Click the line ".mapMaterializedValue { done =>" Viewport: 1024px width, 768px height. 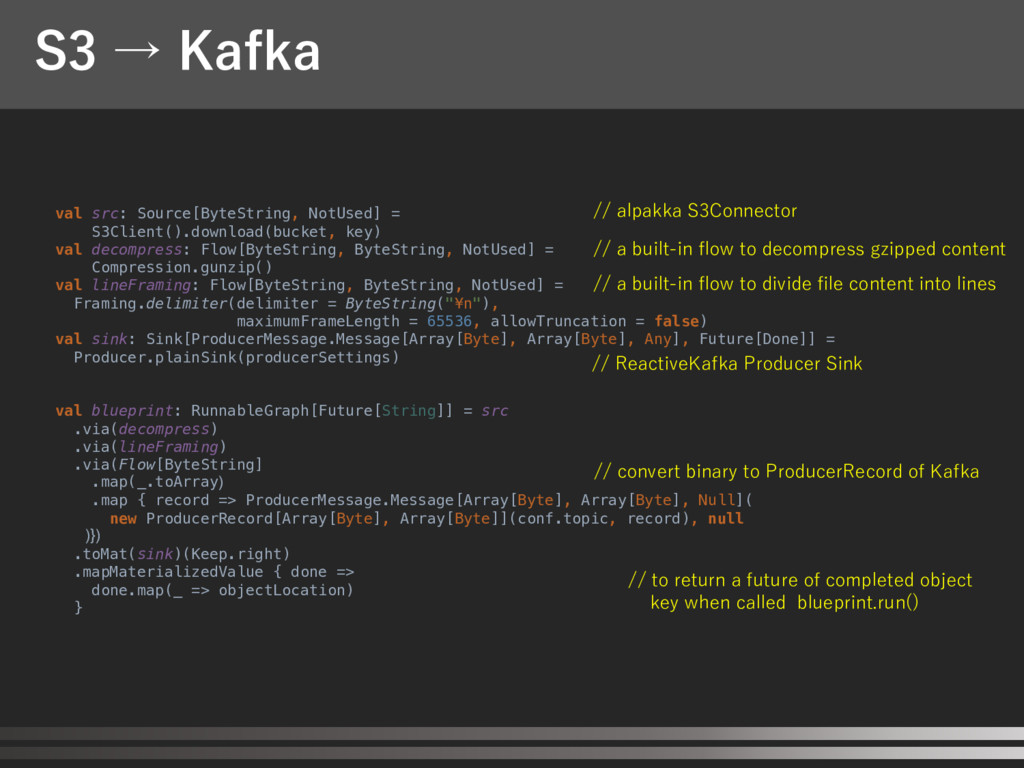(x=214, y=572)
